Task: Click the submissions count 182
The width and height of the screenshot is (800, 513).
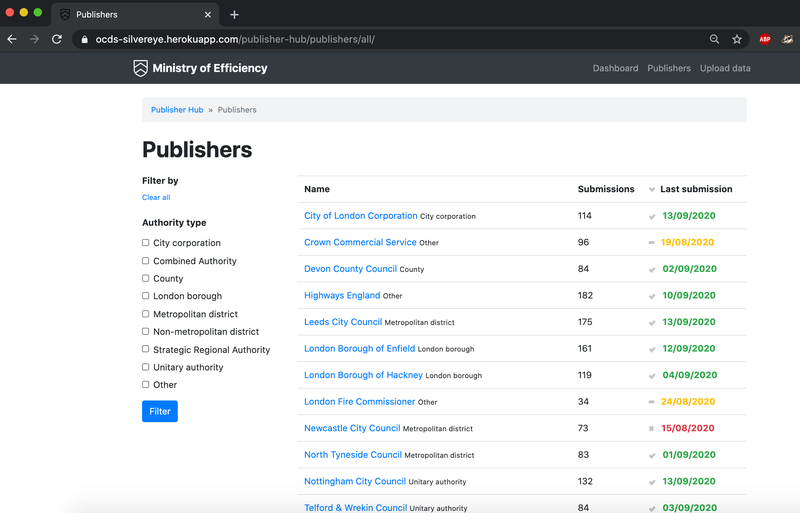Action: point(585,296)
